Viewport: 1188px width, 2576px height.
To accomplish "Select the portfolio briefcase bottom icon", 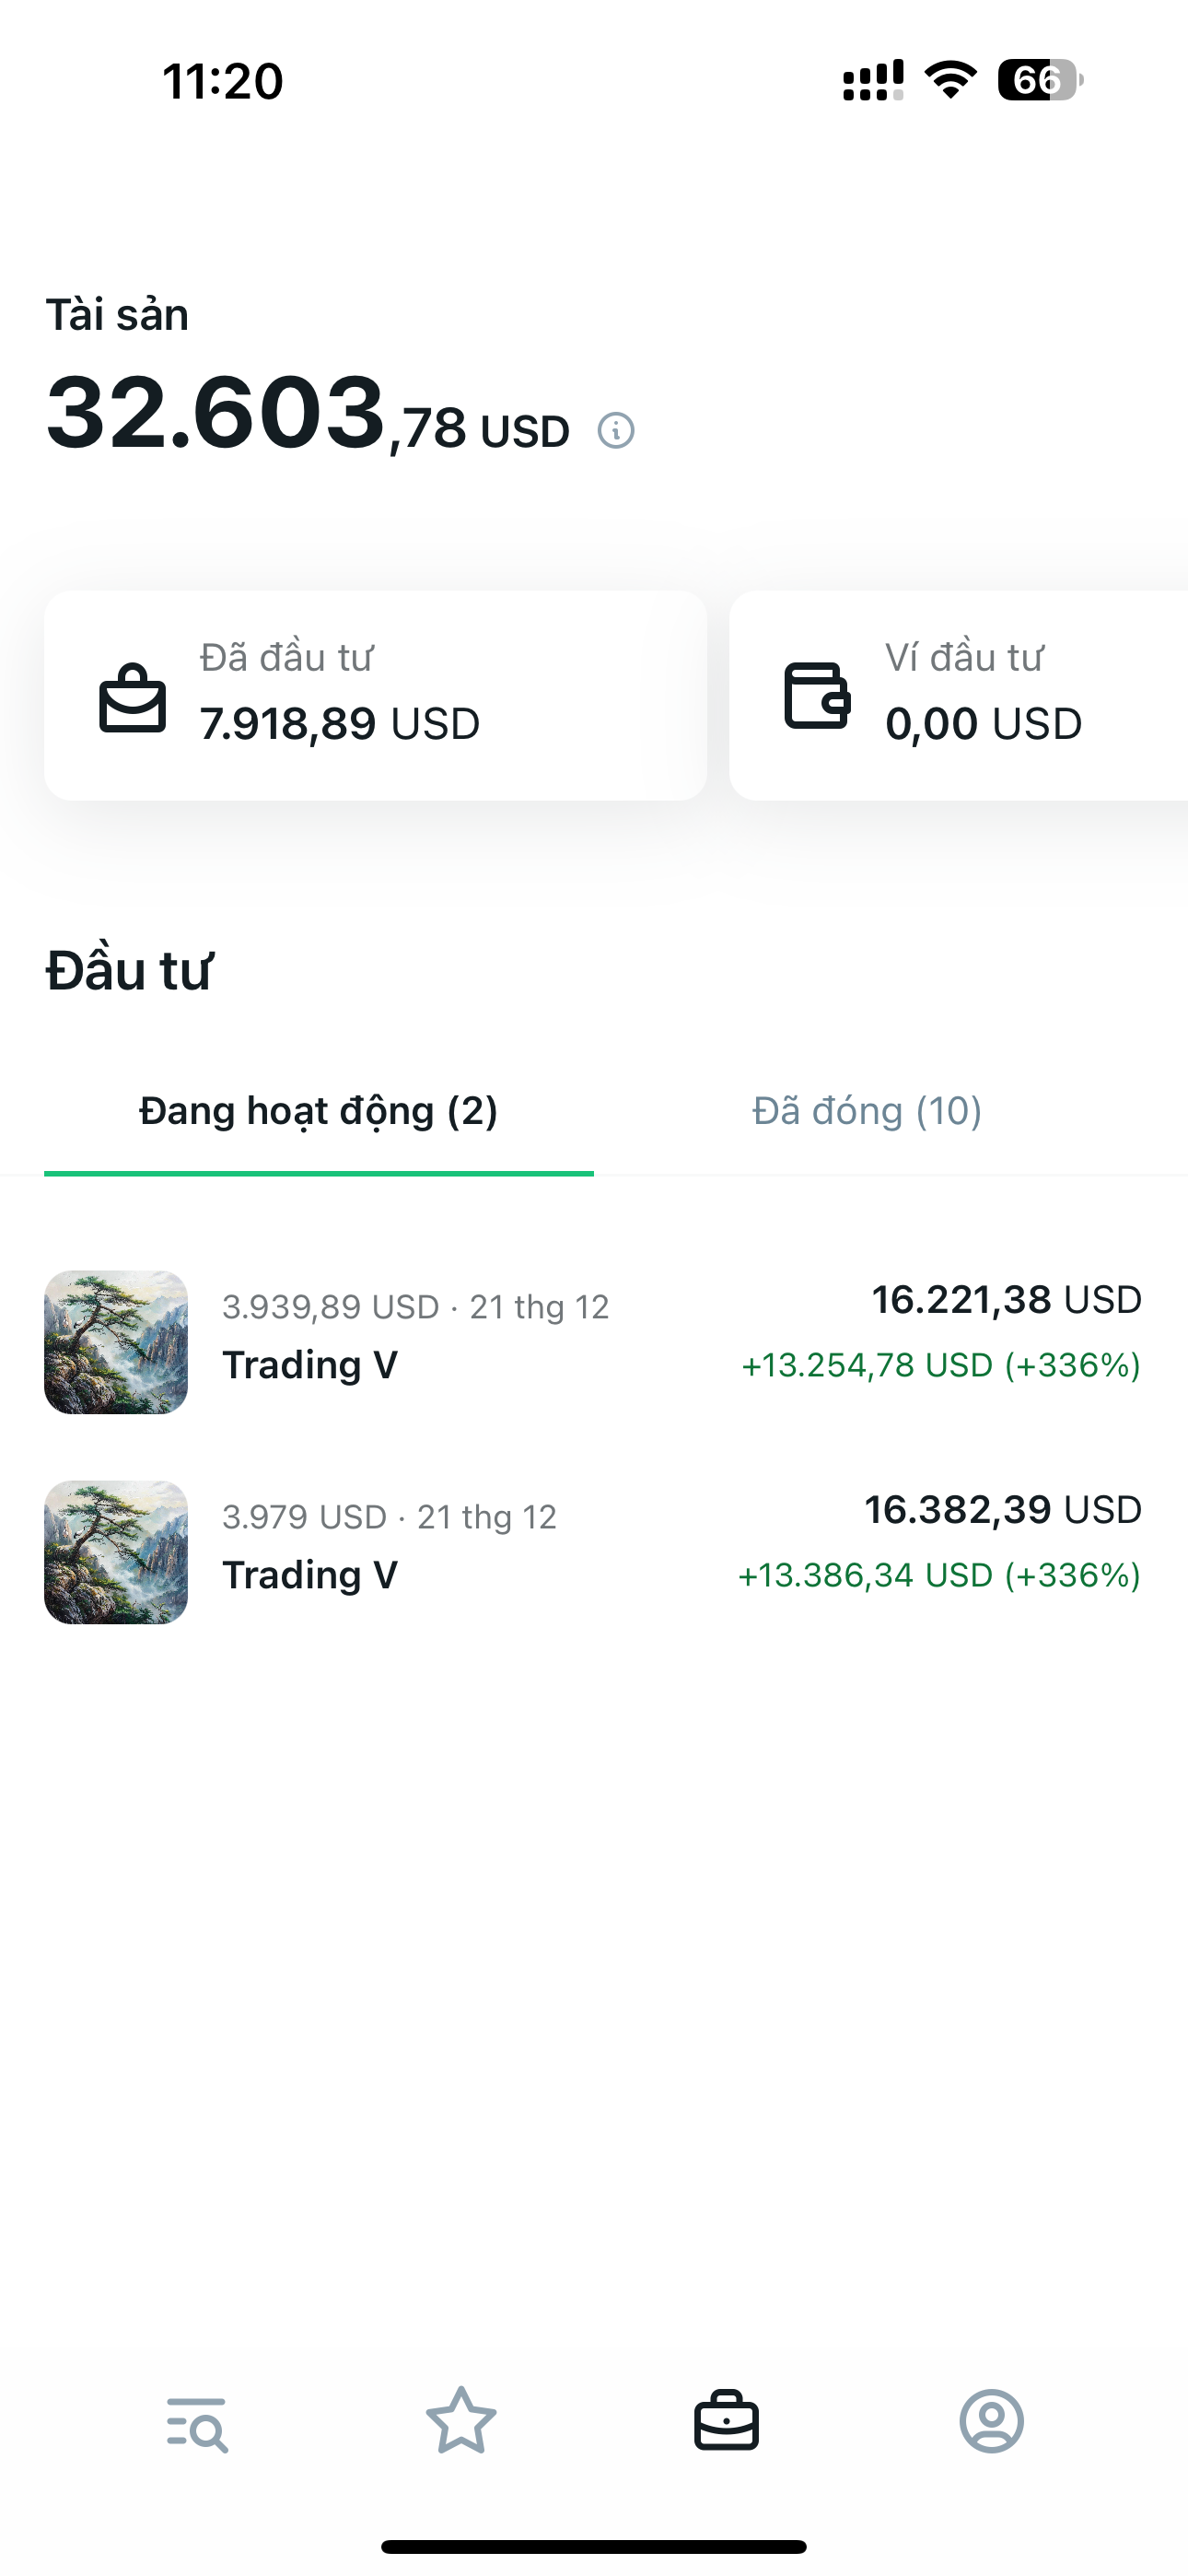I will click(727, 2421).
